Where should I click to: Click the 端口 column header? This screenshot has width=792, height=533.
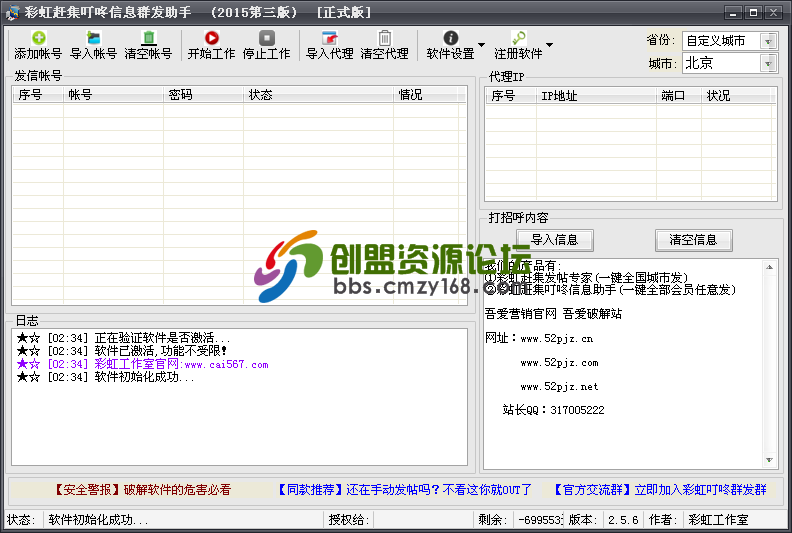[x=679, y=95]
